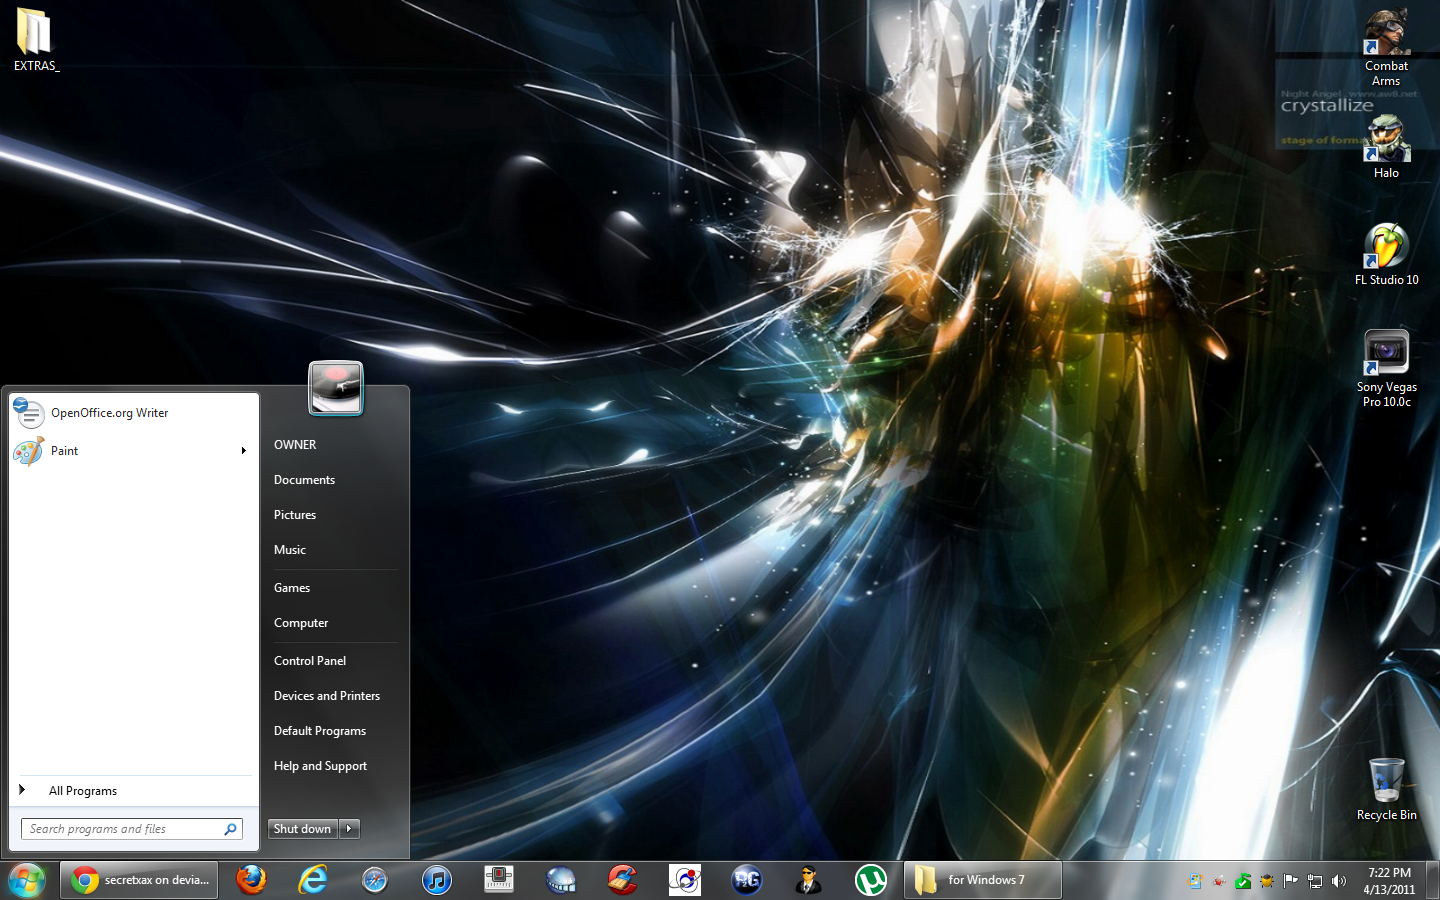This screenshot has width=1440, height=900.
Task: Open the drum machine app icon in taskbar
Action: 499,880
